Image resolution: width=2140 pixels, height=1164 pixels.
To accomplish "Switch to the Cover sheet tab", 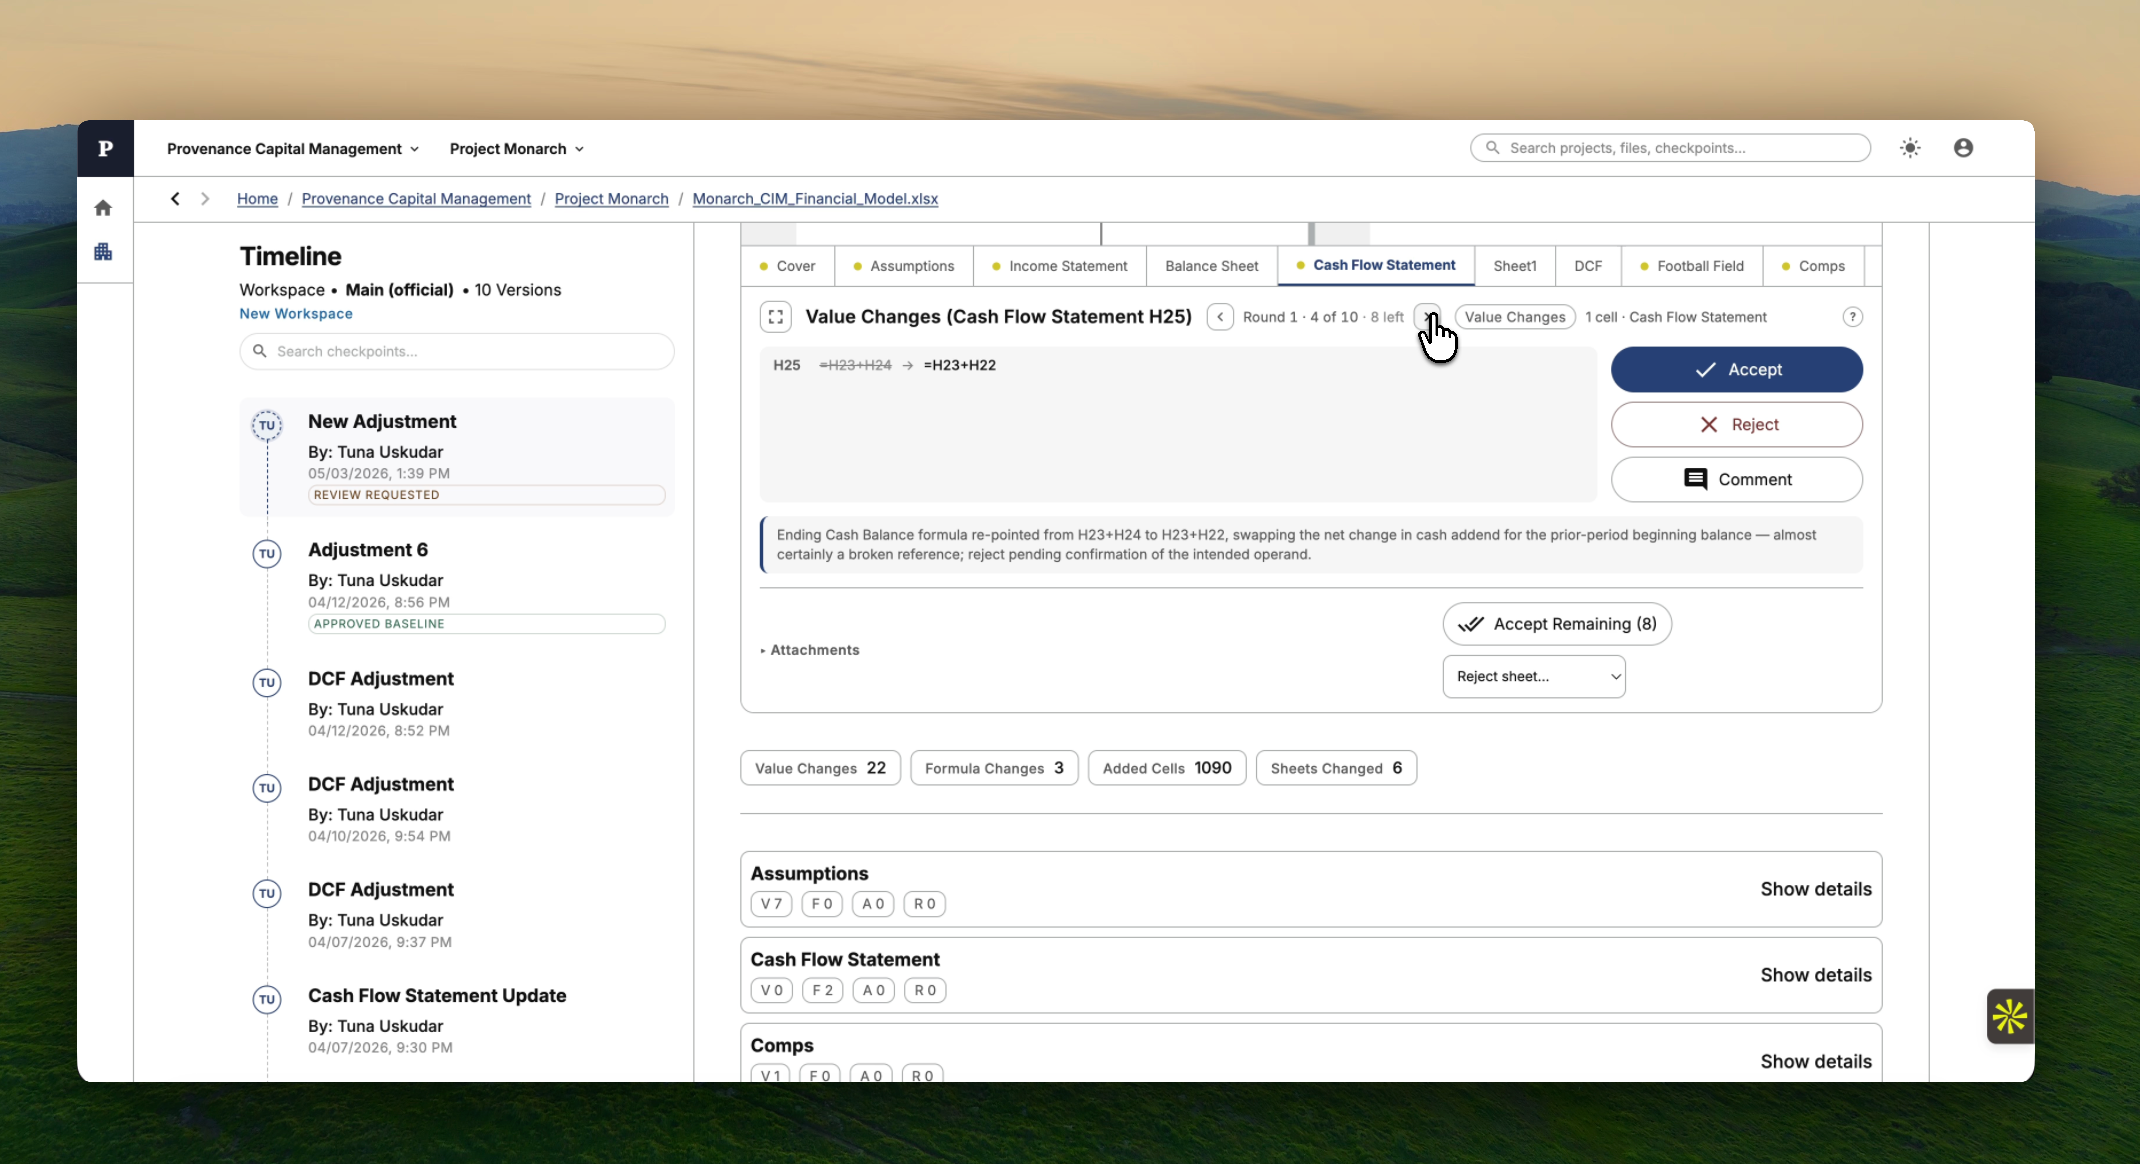I will click(x=788, y=266).
